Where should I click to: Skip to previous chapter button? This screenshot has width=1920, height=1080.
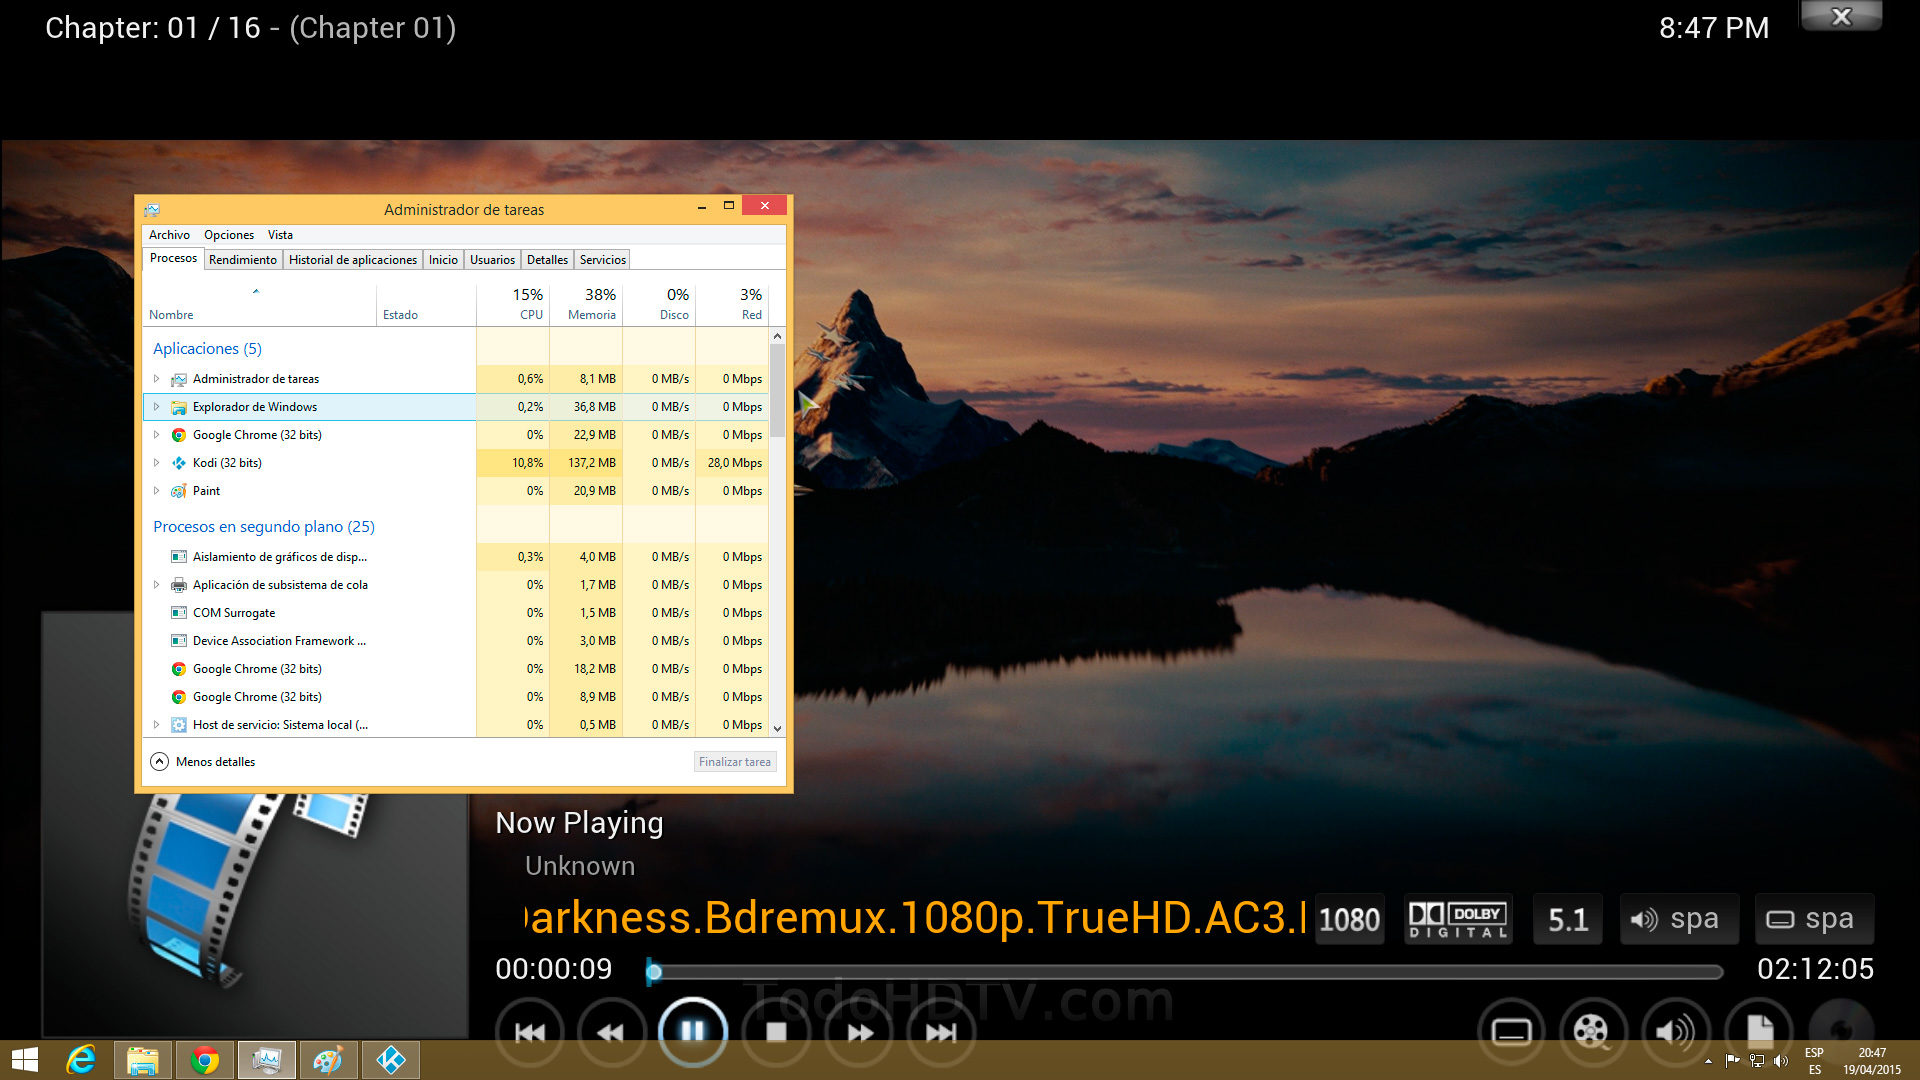click(x=529, y=1031)
